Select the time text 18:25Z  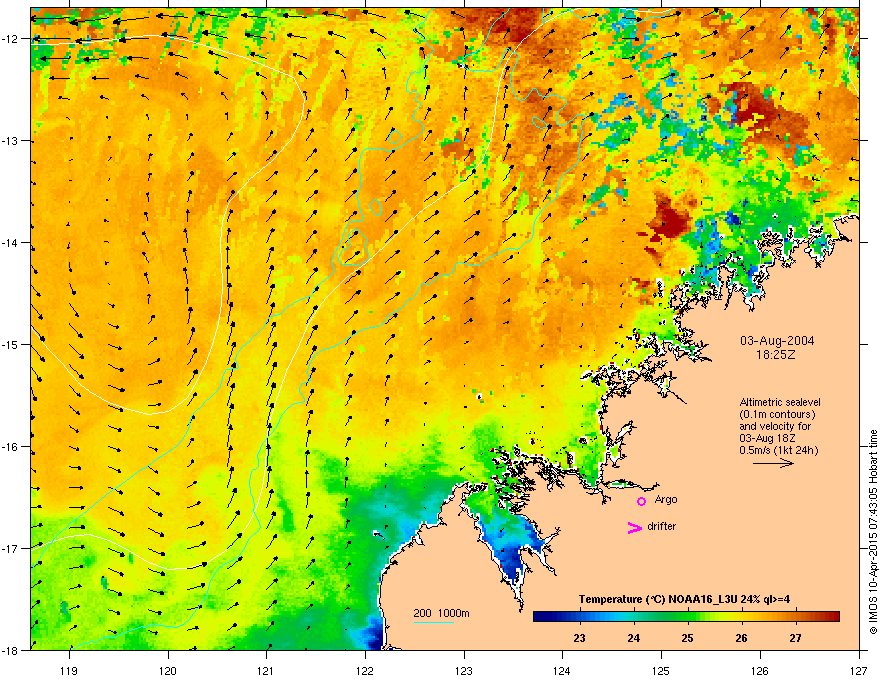click(776, 355)
